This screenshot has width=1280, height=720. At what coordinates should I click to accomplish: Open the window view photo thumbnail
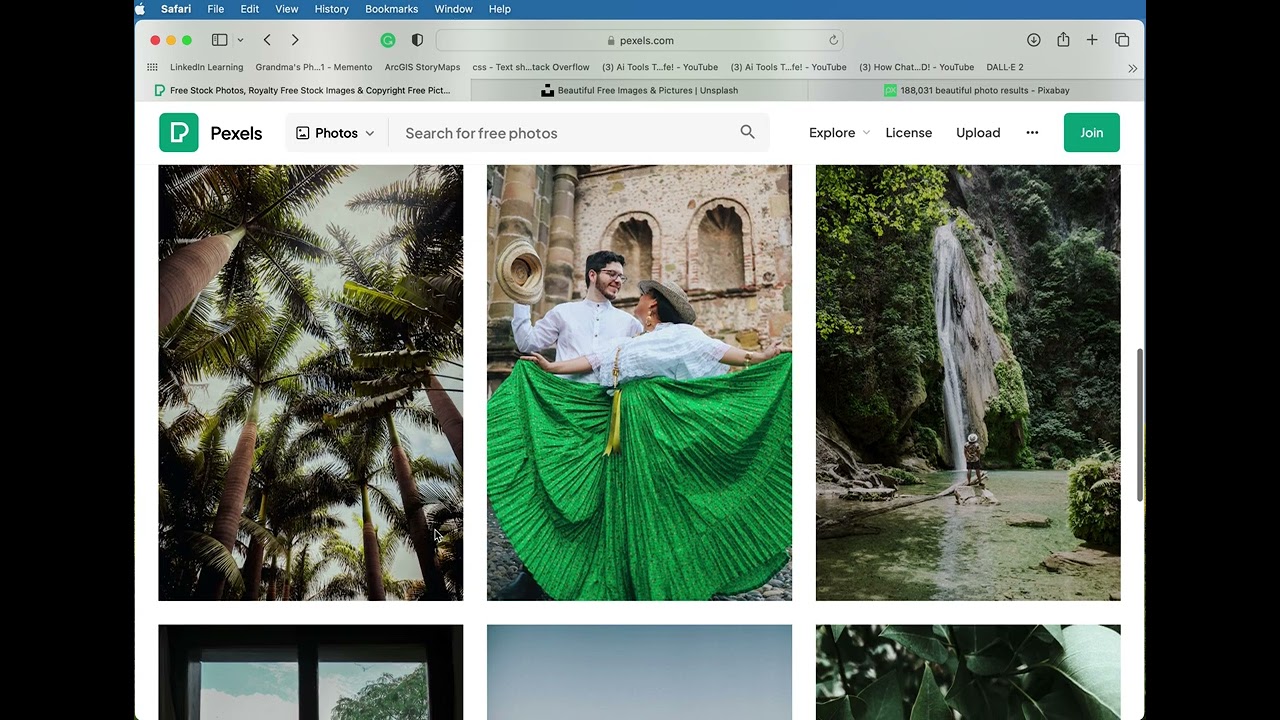tap(311, 672)
